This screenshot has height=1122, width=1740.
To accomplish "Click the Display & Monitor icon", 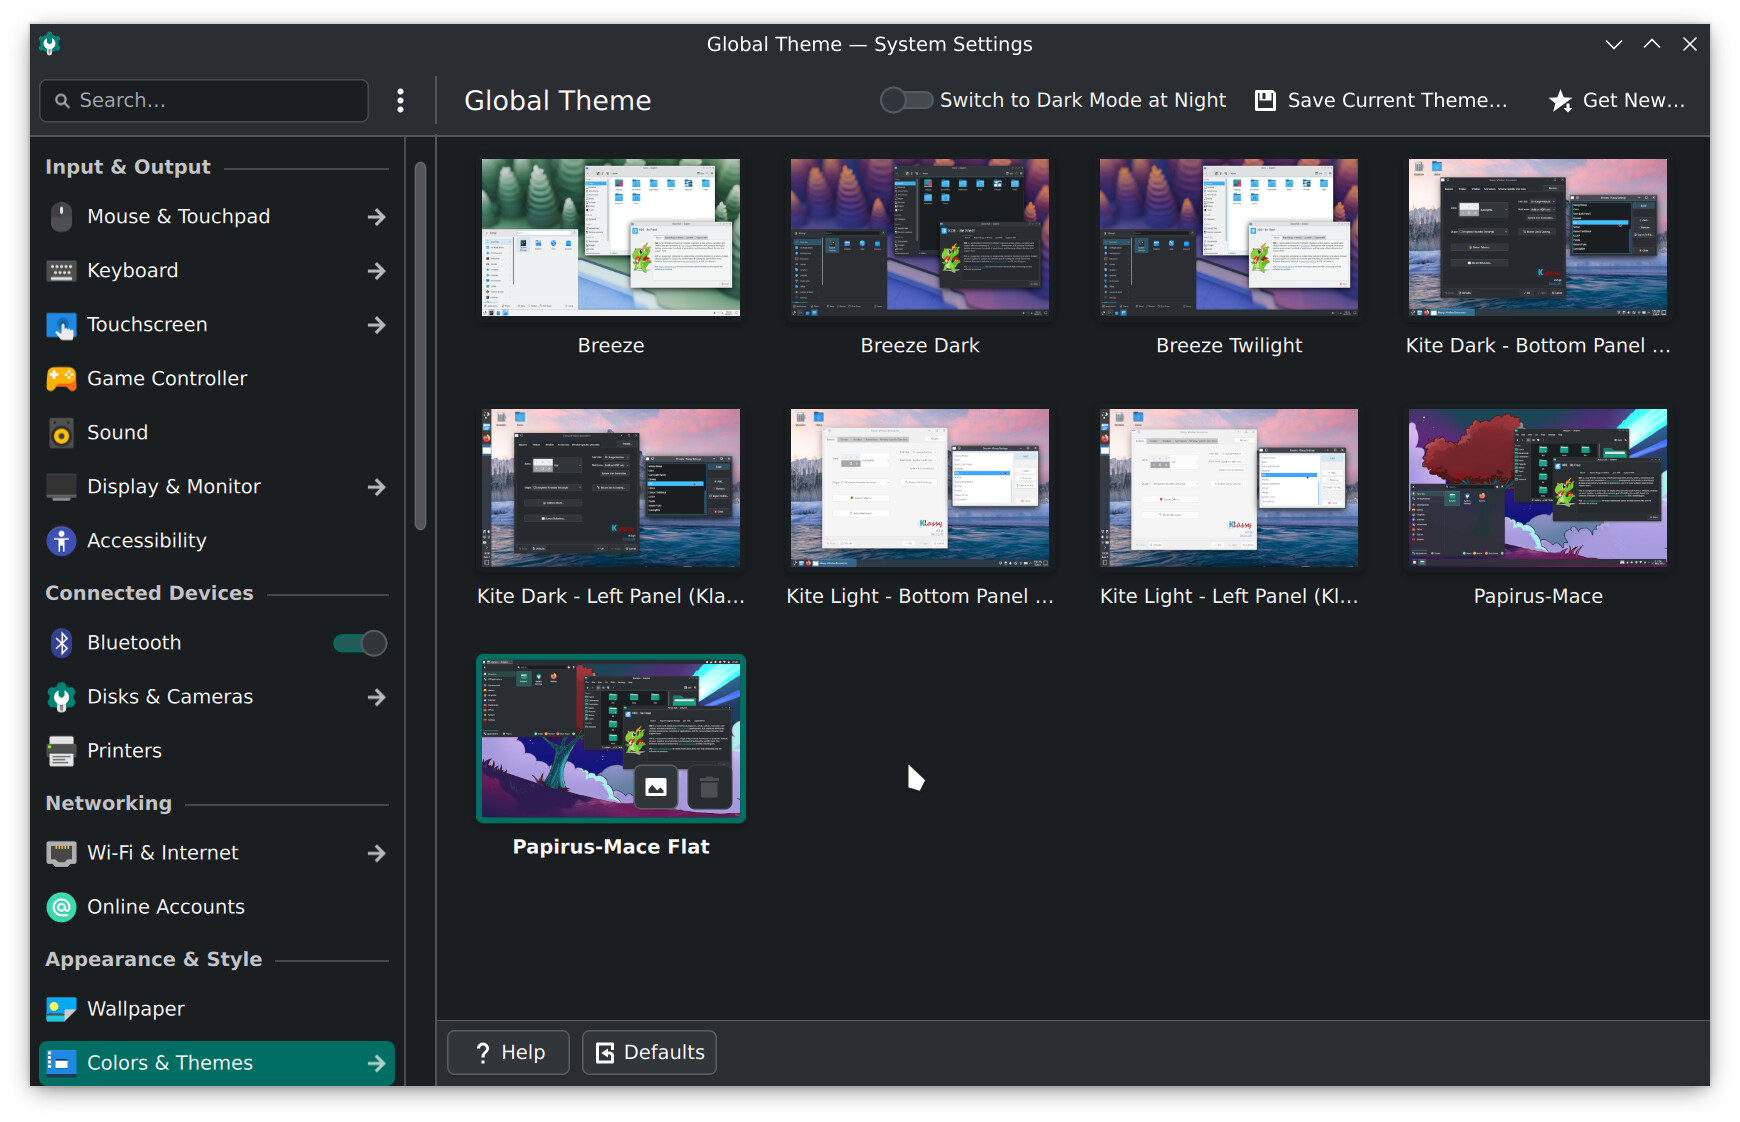I will point(61,487).
